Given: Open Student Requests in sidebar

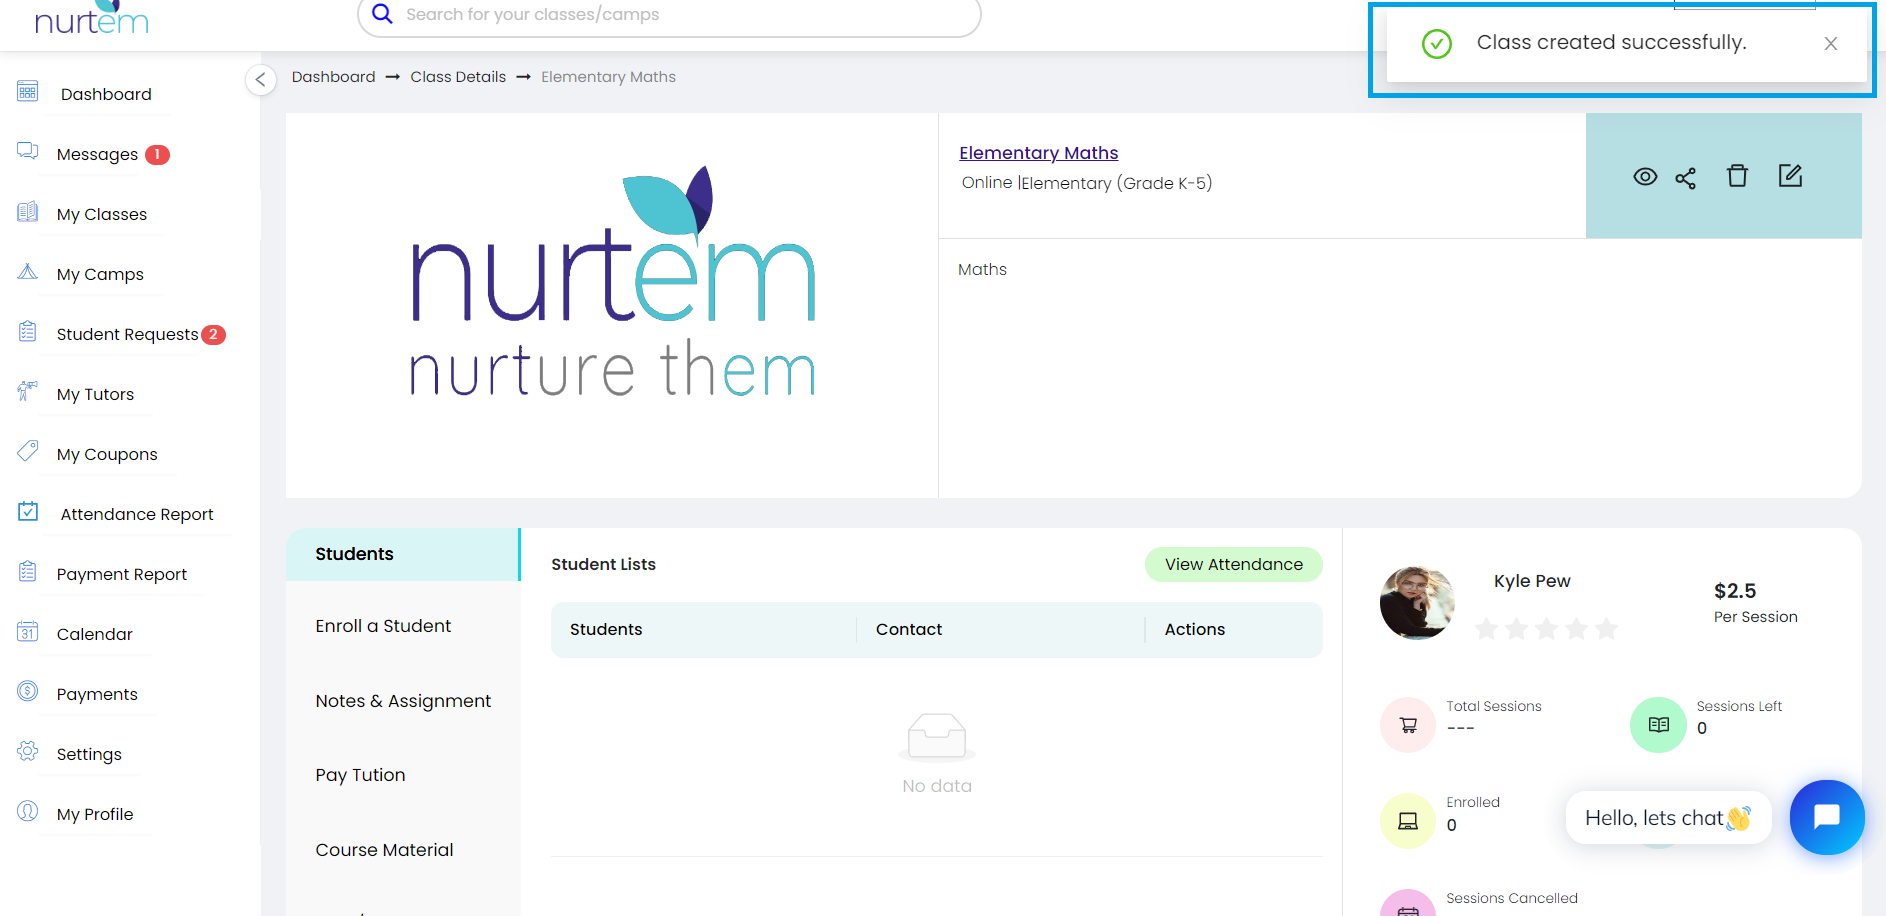Looking at the screenshot, I should coord(127,334).
